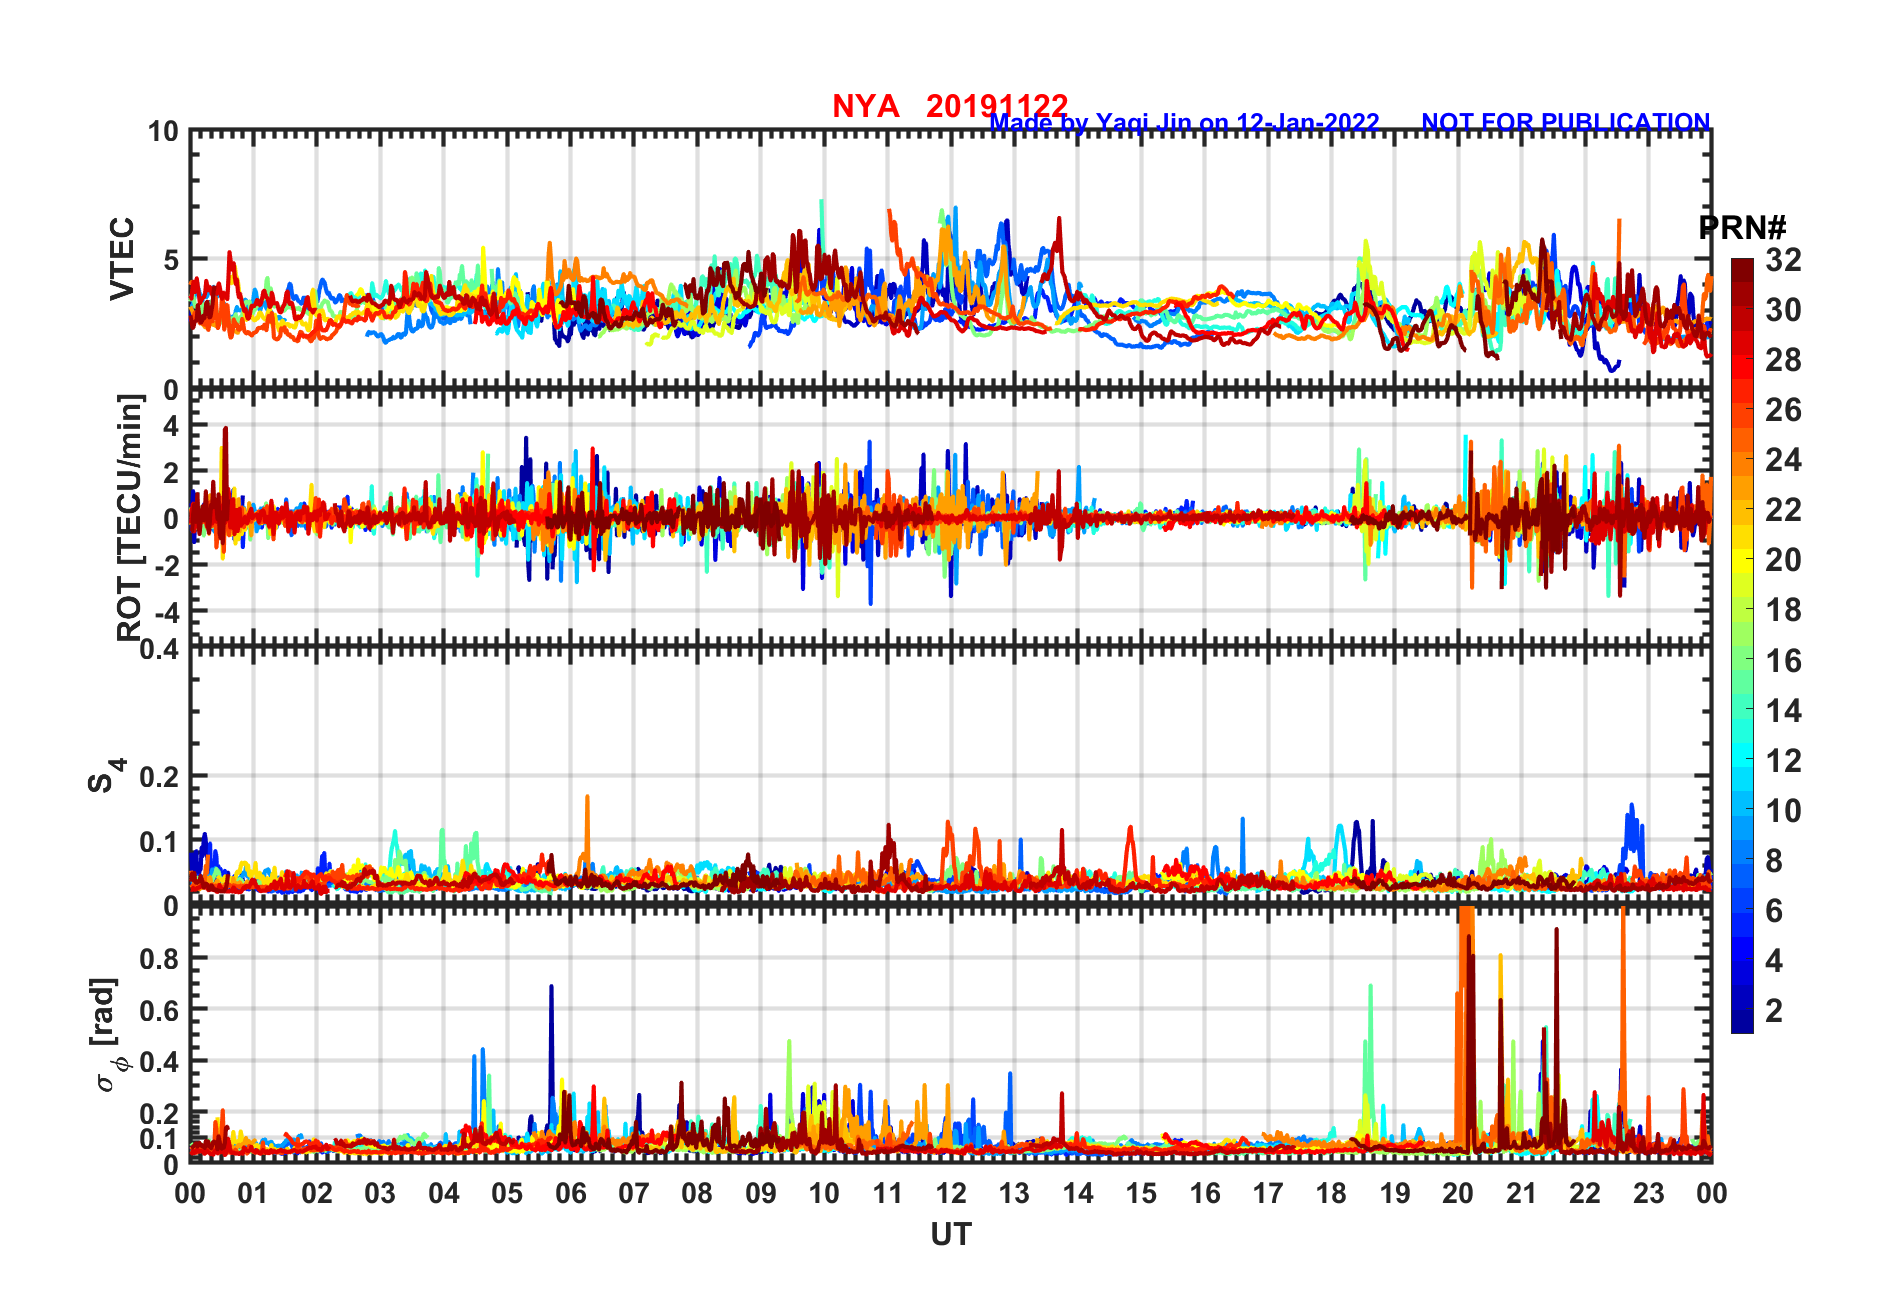Click the VTEC y-axis label

pos(122,258)
